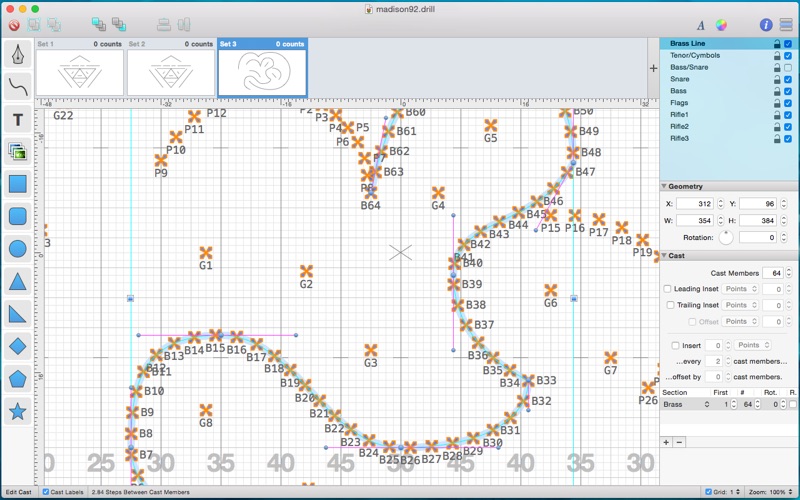This screenshot has height=500, width=800.
Task: Enable the Insert checkbox
Action: point(676,345)
